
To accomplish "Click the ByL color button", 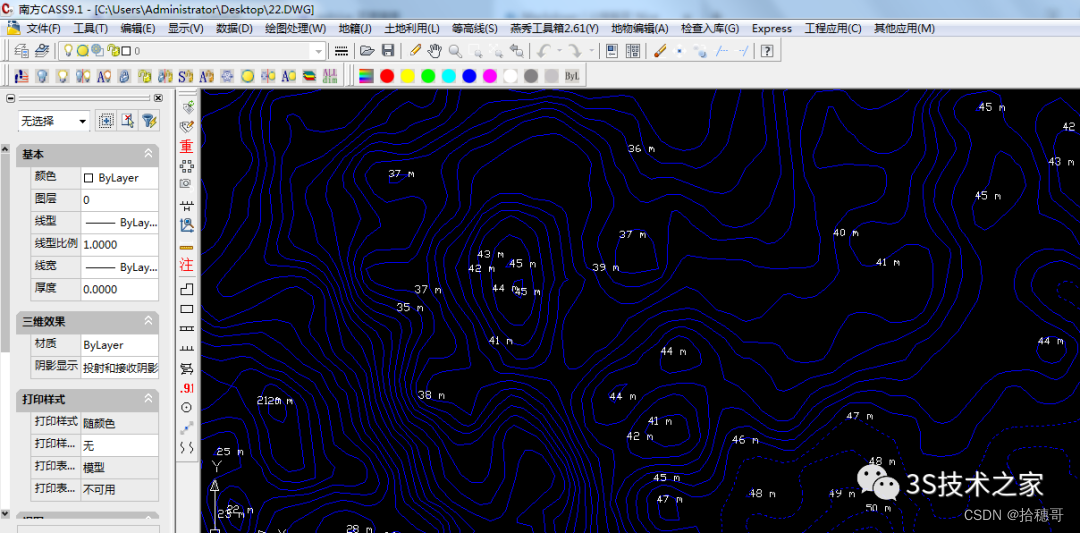I will click(572, 76).
